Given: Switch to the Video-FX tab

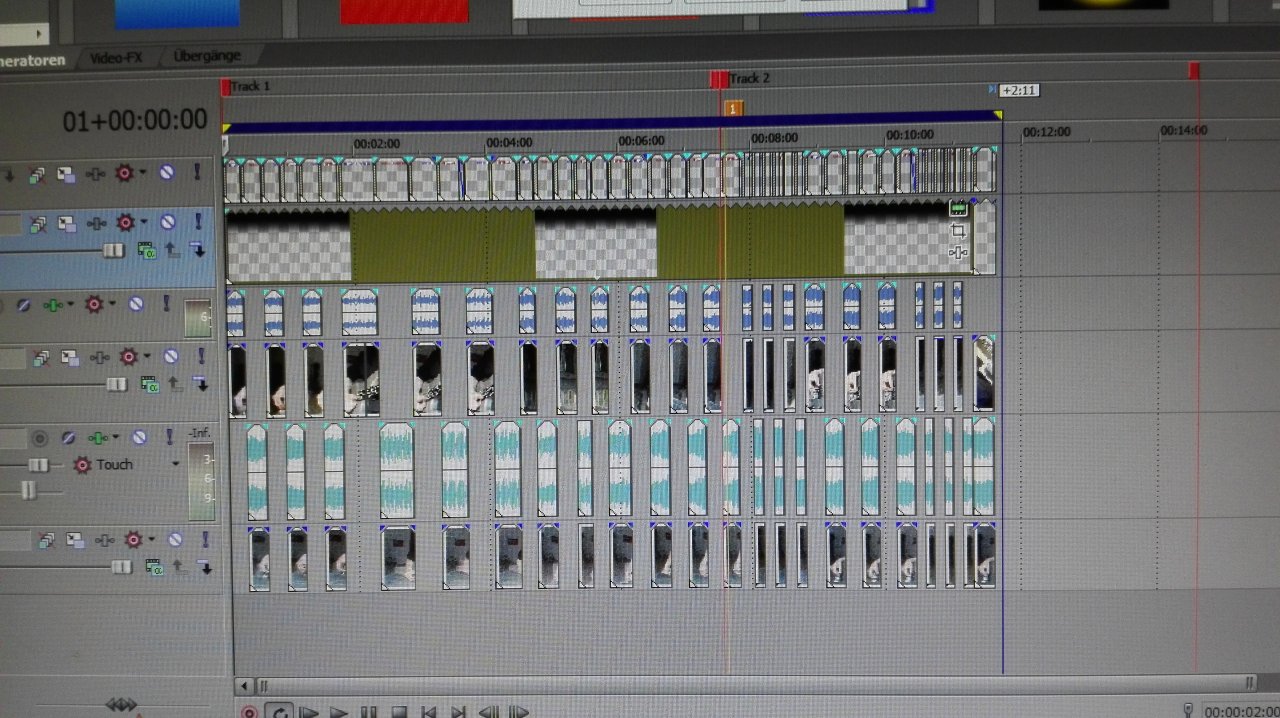Looking at the screenshot, I should coord(115,58).
